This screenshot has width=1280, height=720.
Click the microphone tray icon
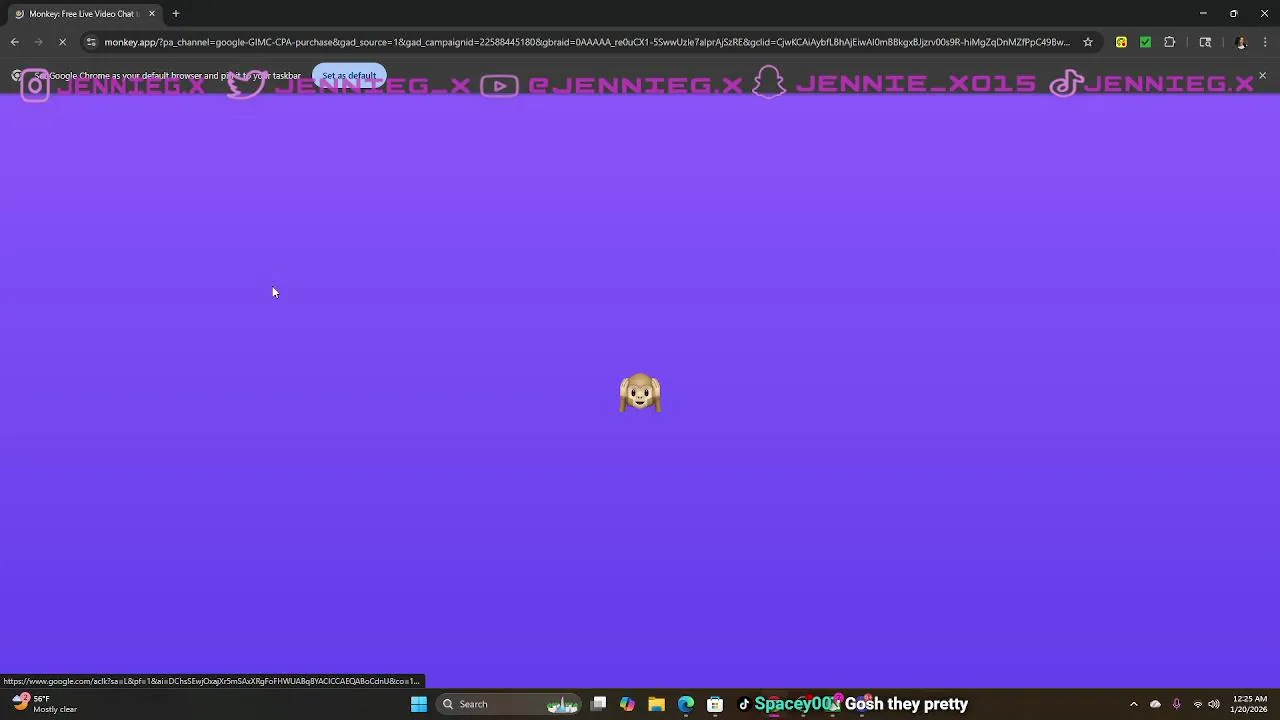(1176, 704)
